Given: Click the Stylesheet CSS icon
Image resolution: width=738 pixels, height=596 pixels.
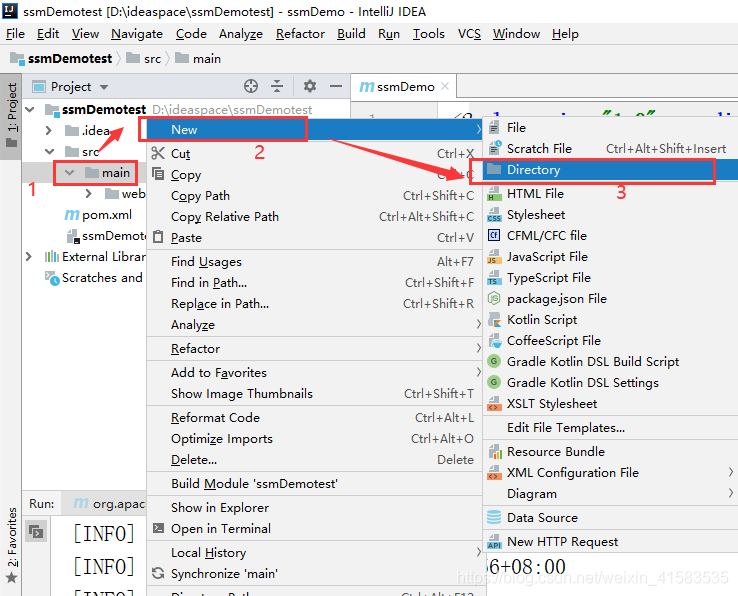Looking at the screenshot, I should point(494,215).
